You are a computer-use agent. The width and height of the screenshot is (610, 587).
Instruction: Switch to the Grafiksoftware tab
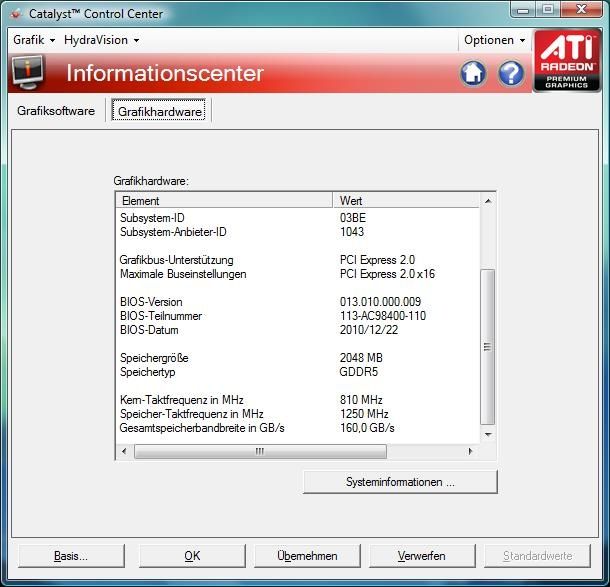tap(56, 111)
